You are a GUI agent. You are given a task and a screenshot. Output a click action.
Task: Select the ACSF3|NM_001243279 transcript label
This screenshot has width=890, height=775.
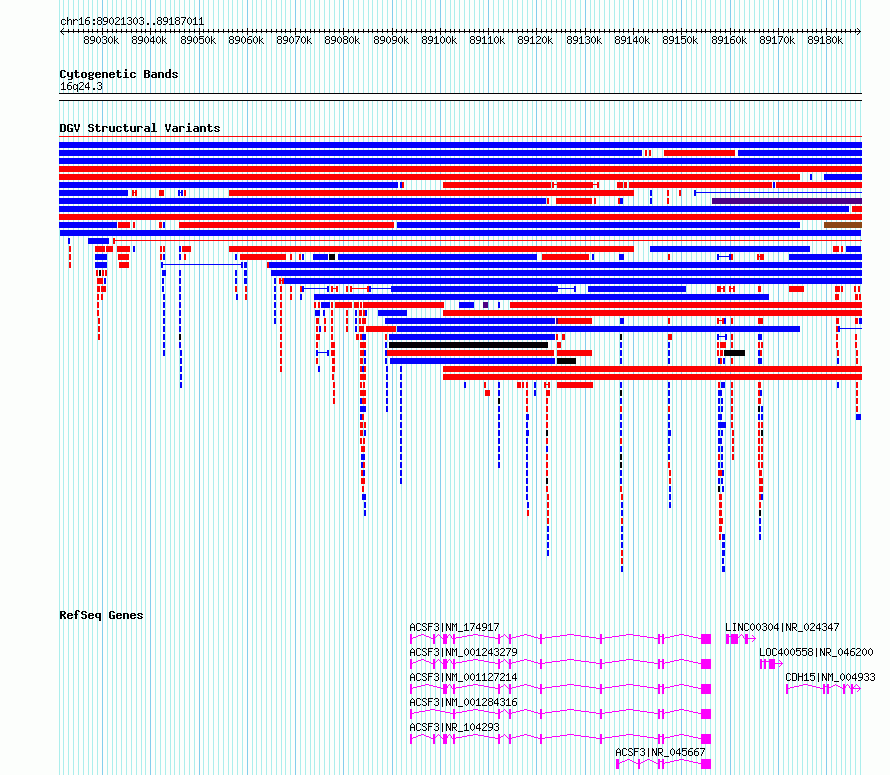pyautogui.click(x=463, y=652)
